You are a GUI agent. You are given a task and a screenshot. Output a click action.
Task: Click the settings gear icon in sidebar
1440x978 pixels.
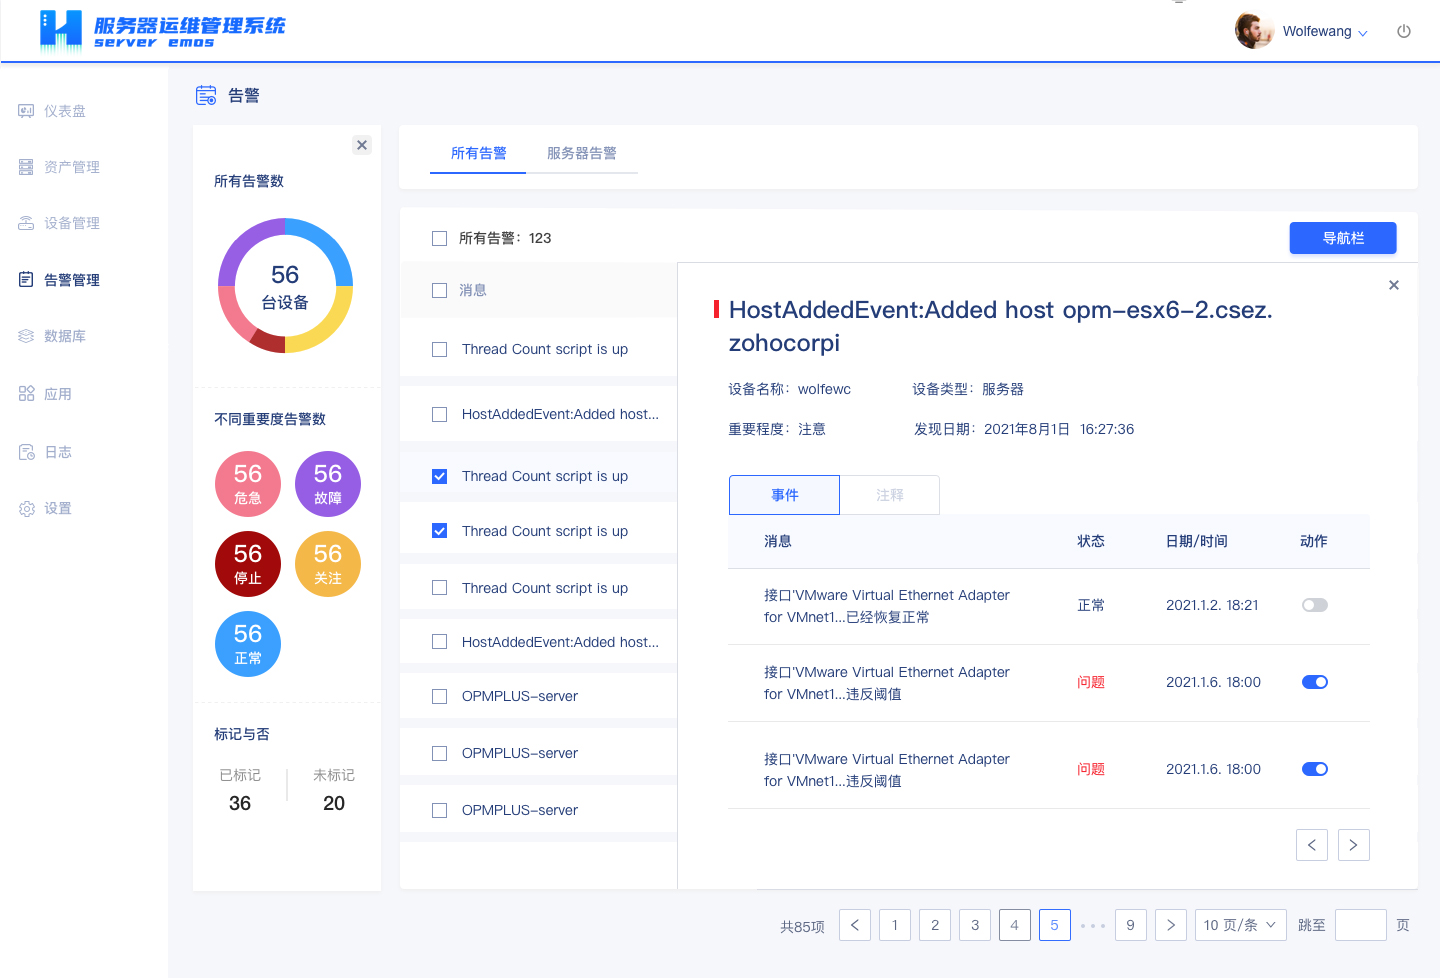point(26,509)
